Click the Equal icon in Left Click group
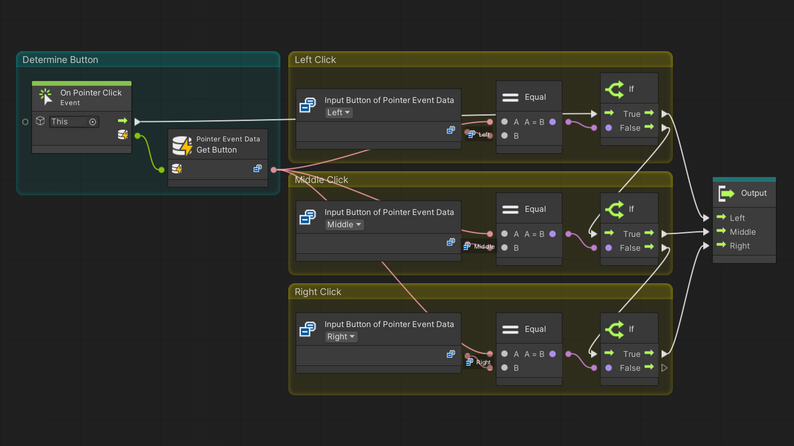The height and width of the screenshot is (446, 794). click(x=510, y=97)
